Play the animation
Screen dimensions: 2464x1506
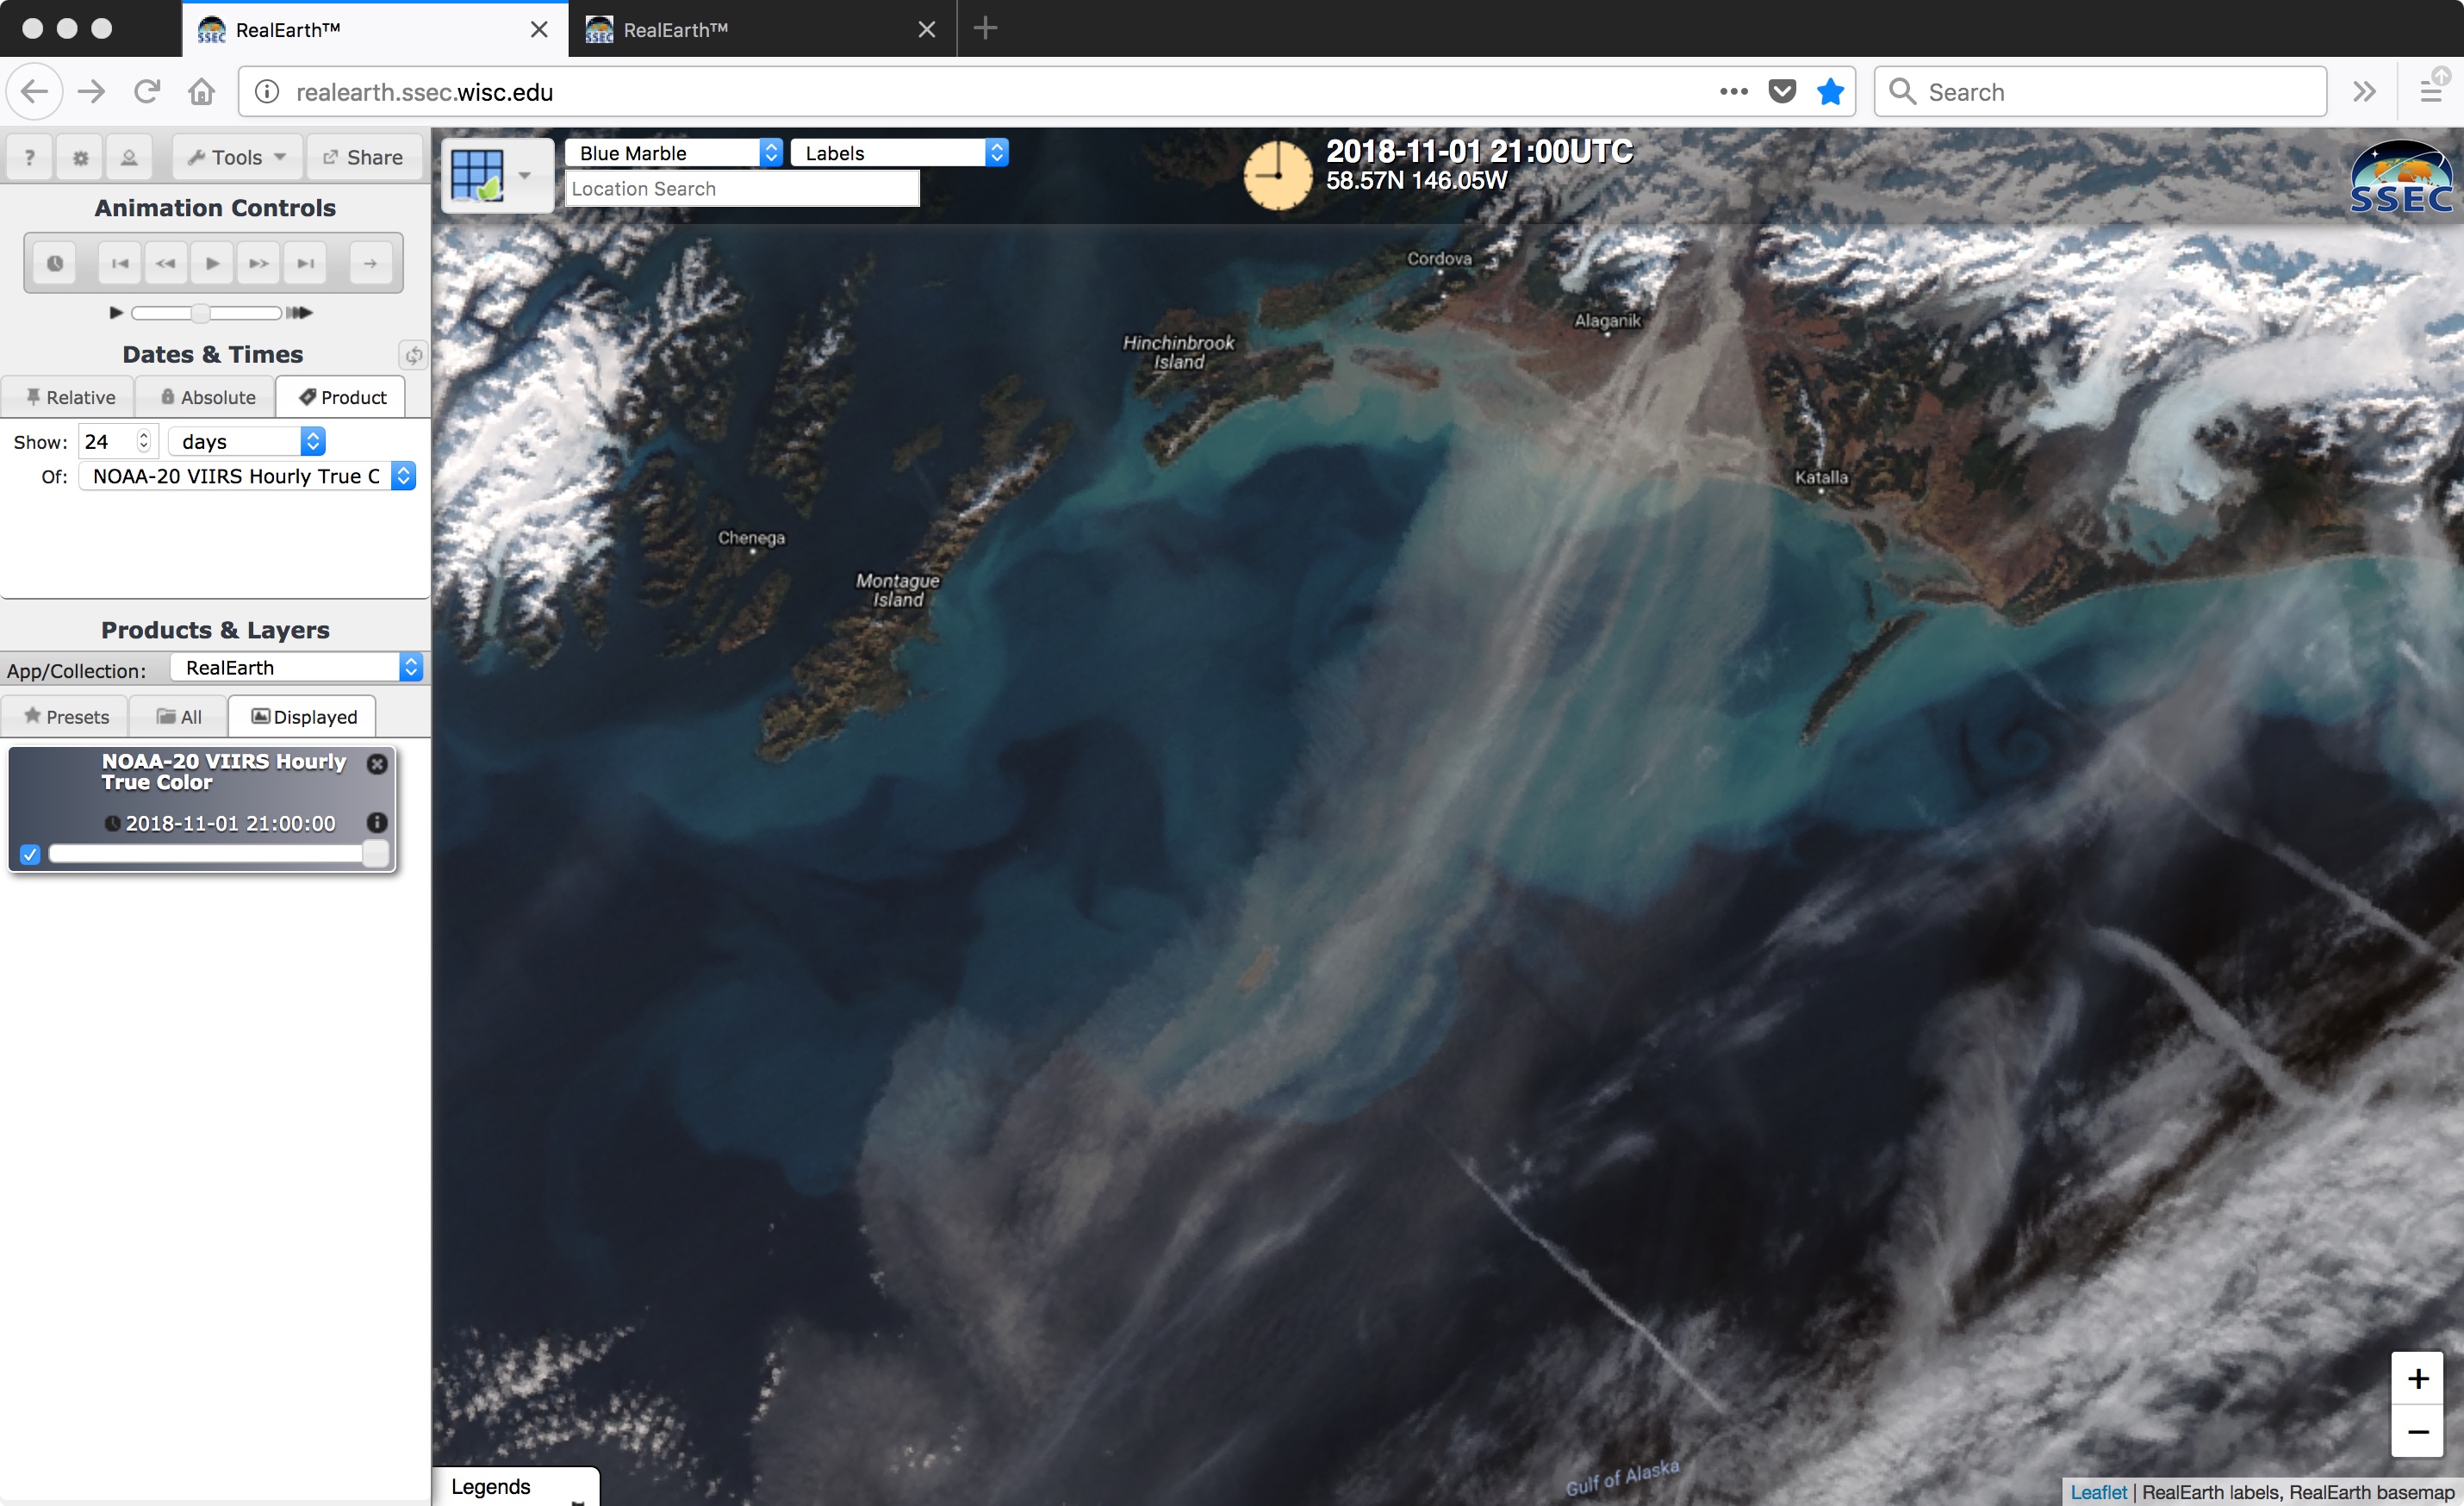click(x=212, y=263)
